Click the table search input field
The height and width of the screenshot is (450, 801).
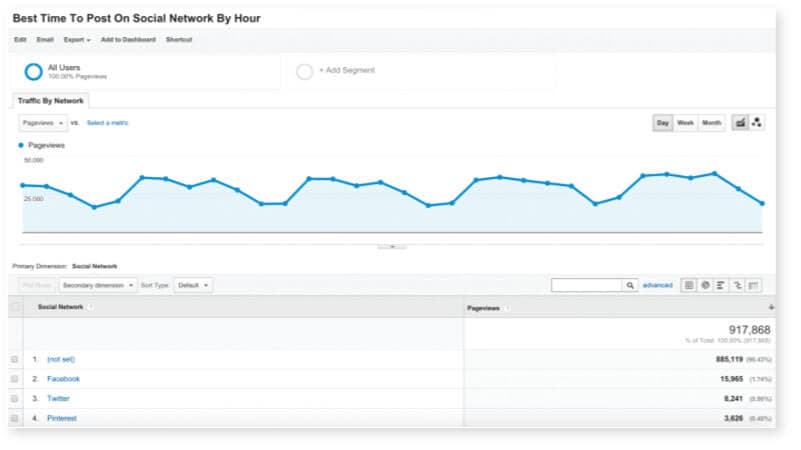[587, 285]
